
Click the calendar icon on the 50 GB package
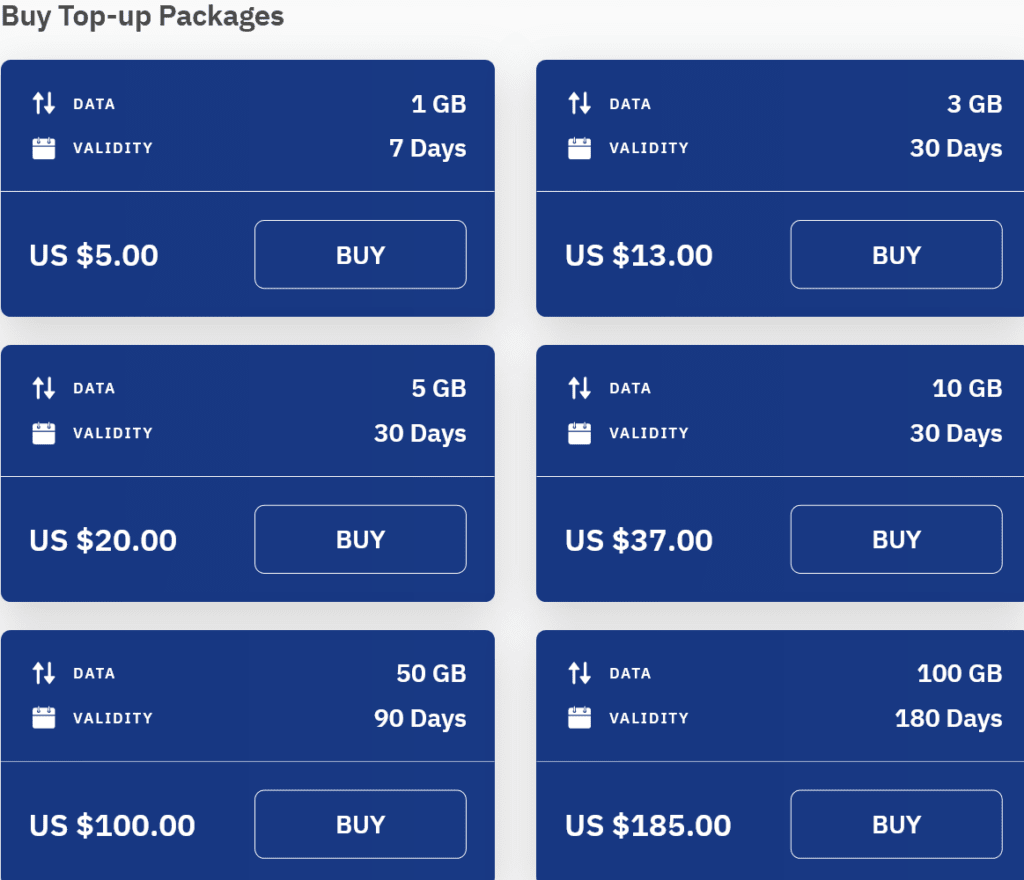(x=44, y=718)
